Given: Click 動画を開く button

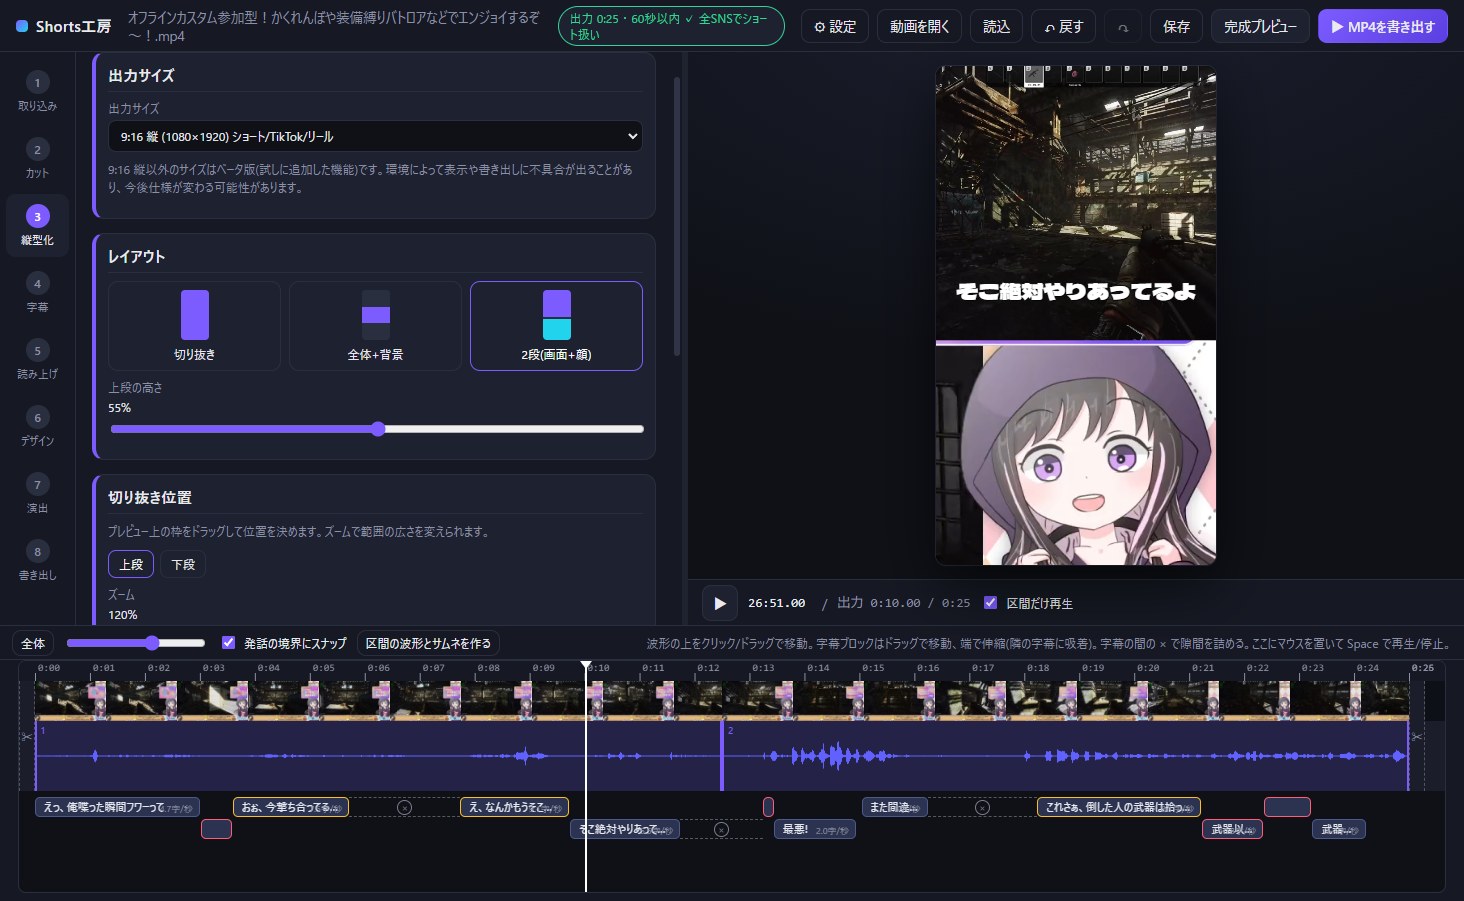Looking at the screenshot, I should click(x=919, y=27).
